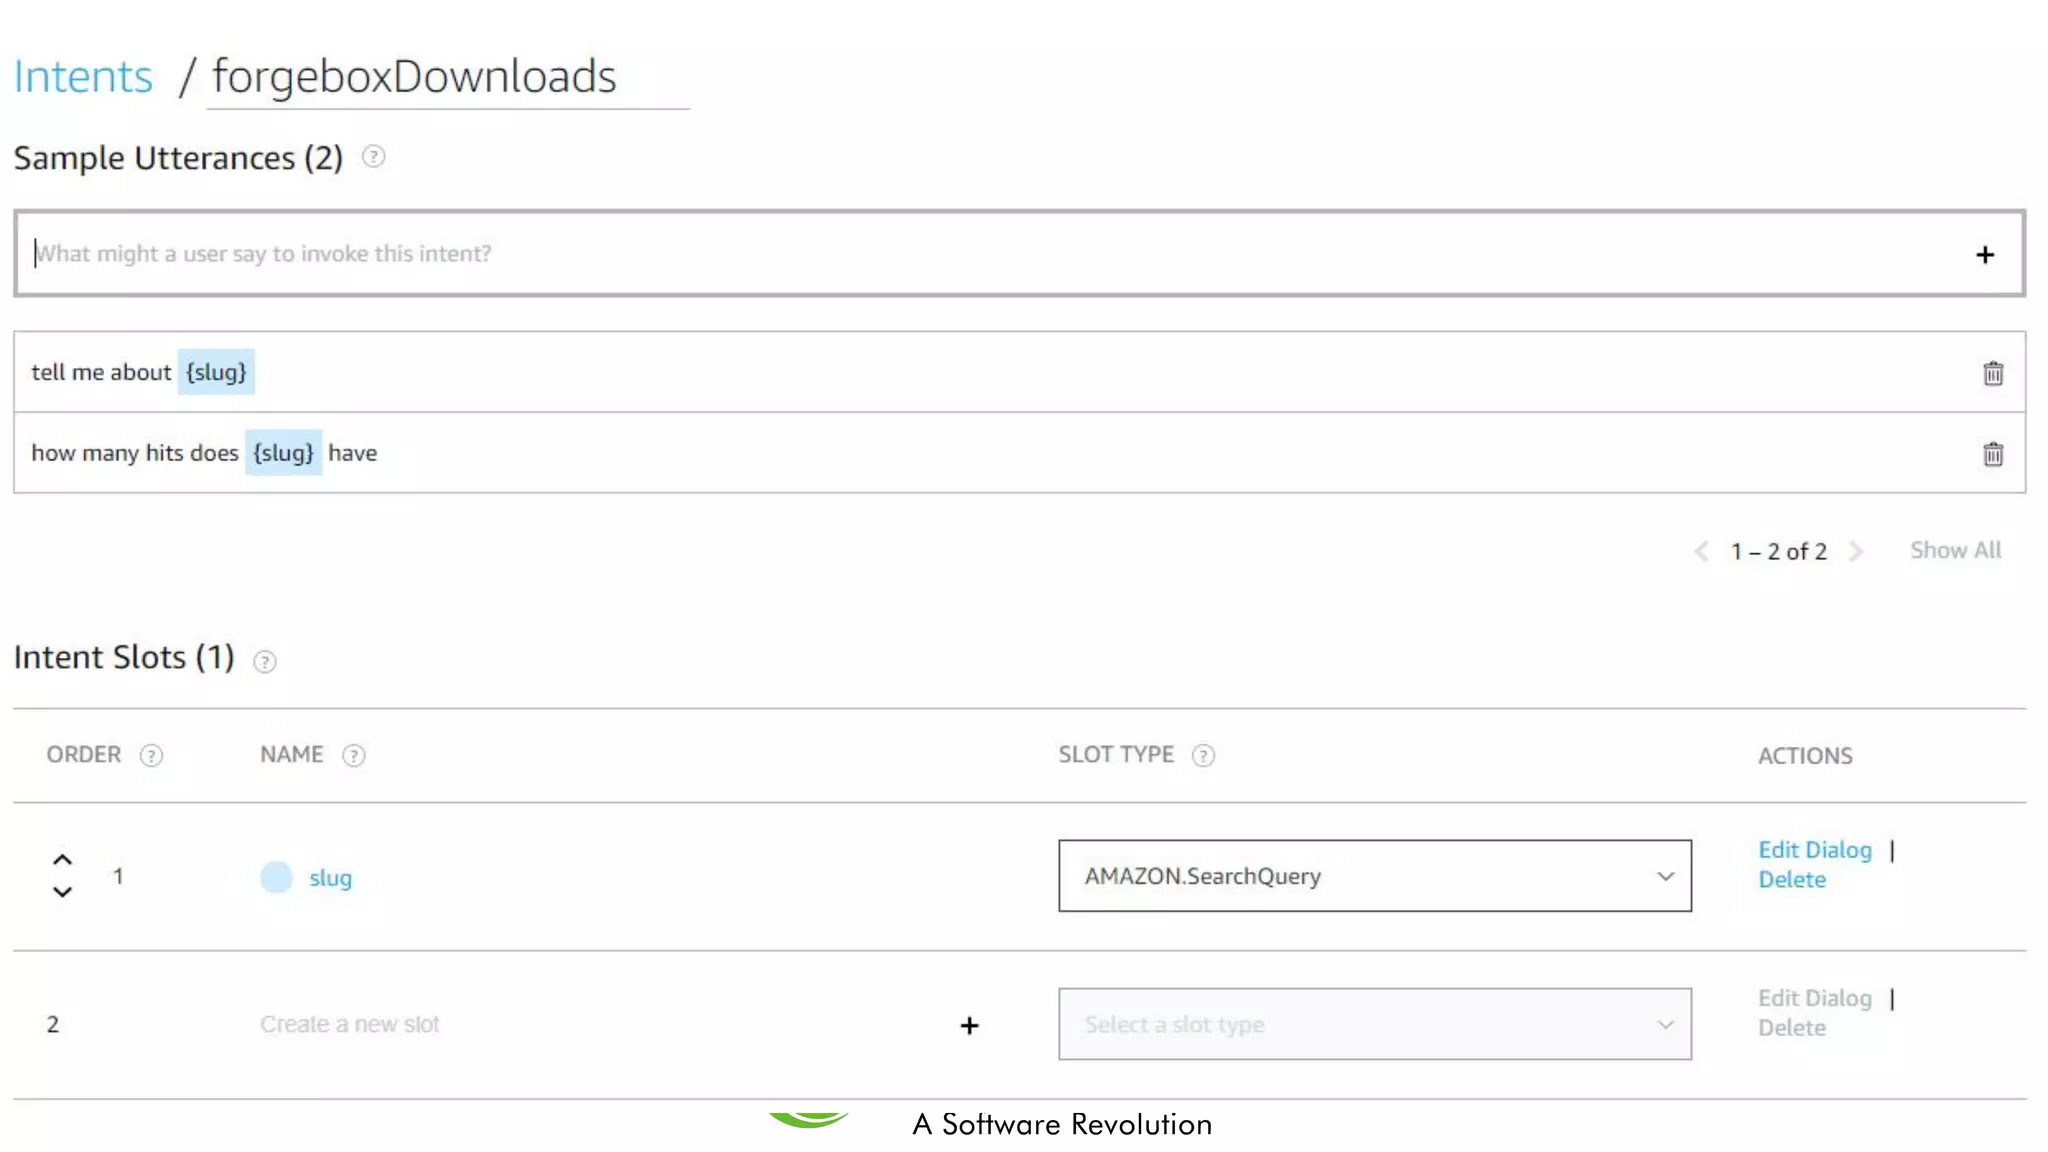Open help icon next to Intent Slots
The height and width of the screenshot is (1152, 2048).
pyautogui.click(x=264, y=661)
